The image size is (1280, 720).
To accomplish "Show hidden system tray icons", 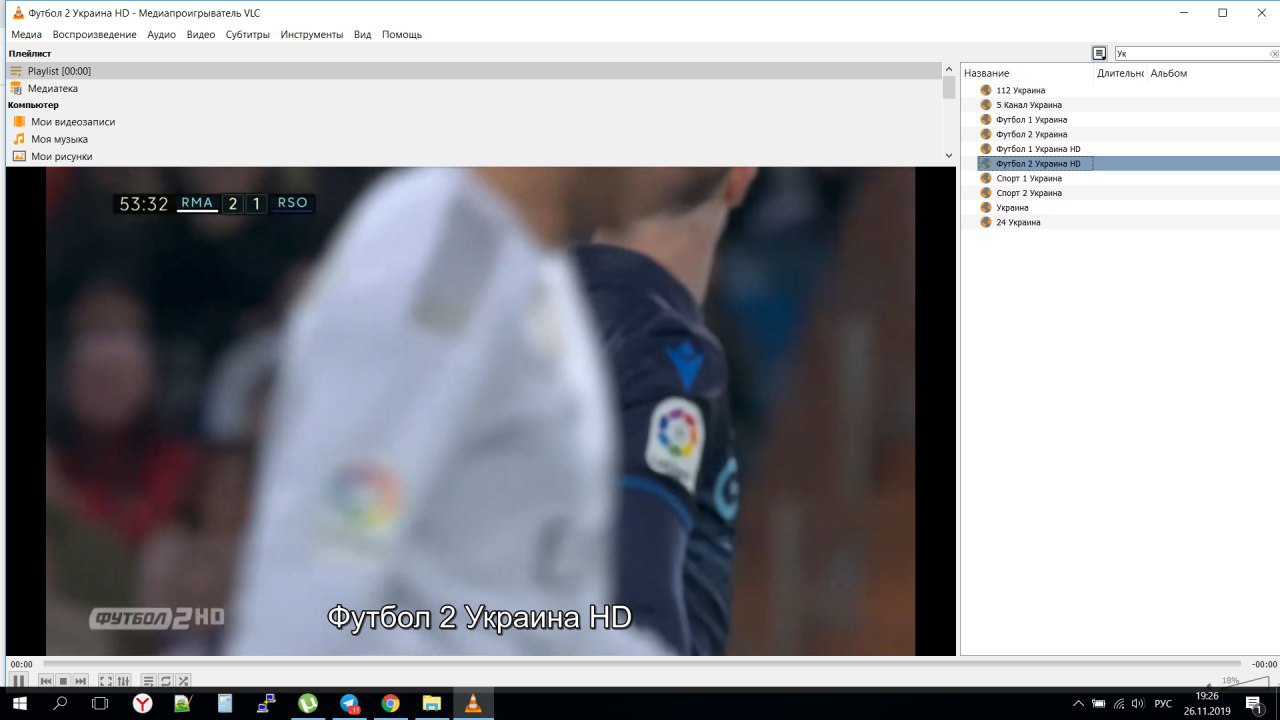I will 1078,704.
